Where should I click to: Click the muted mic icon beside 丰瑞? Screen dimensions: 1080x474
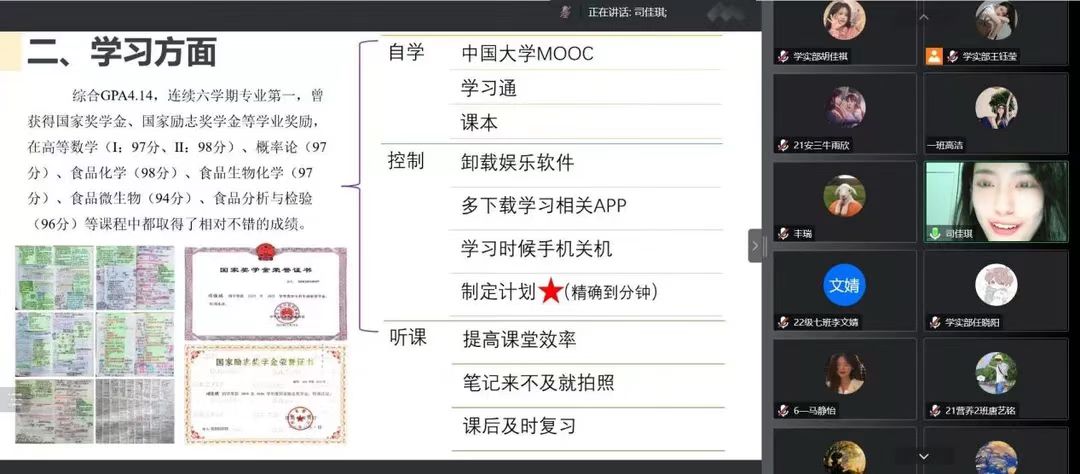784,233
